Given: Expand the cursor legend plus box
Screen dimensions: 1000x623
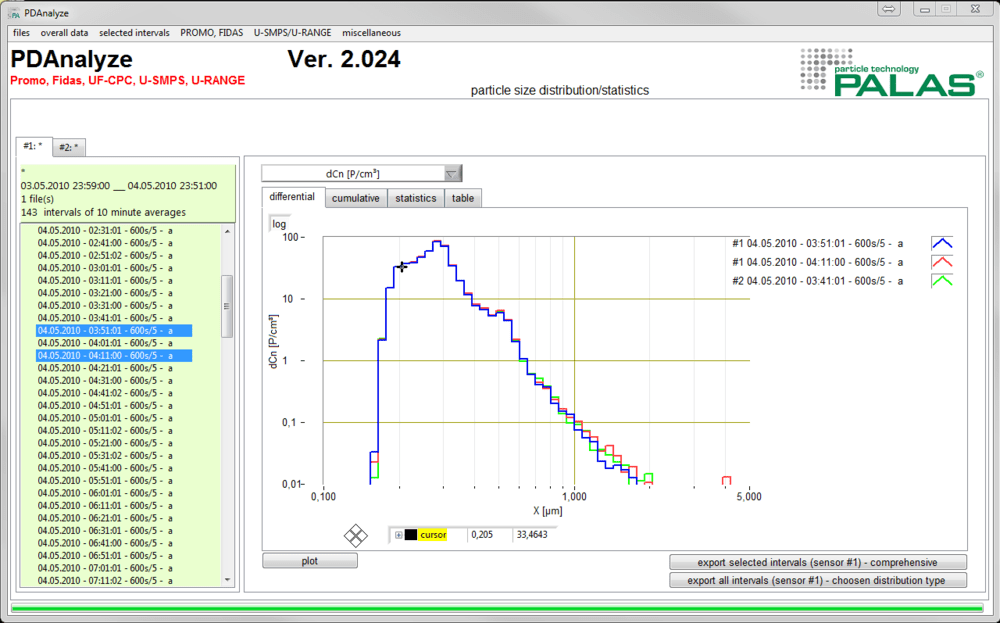Looking at the screenshot, I should (399, 535).
